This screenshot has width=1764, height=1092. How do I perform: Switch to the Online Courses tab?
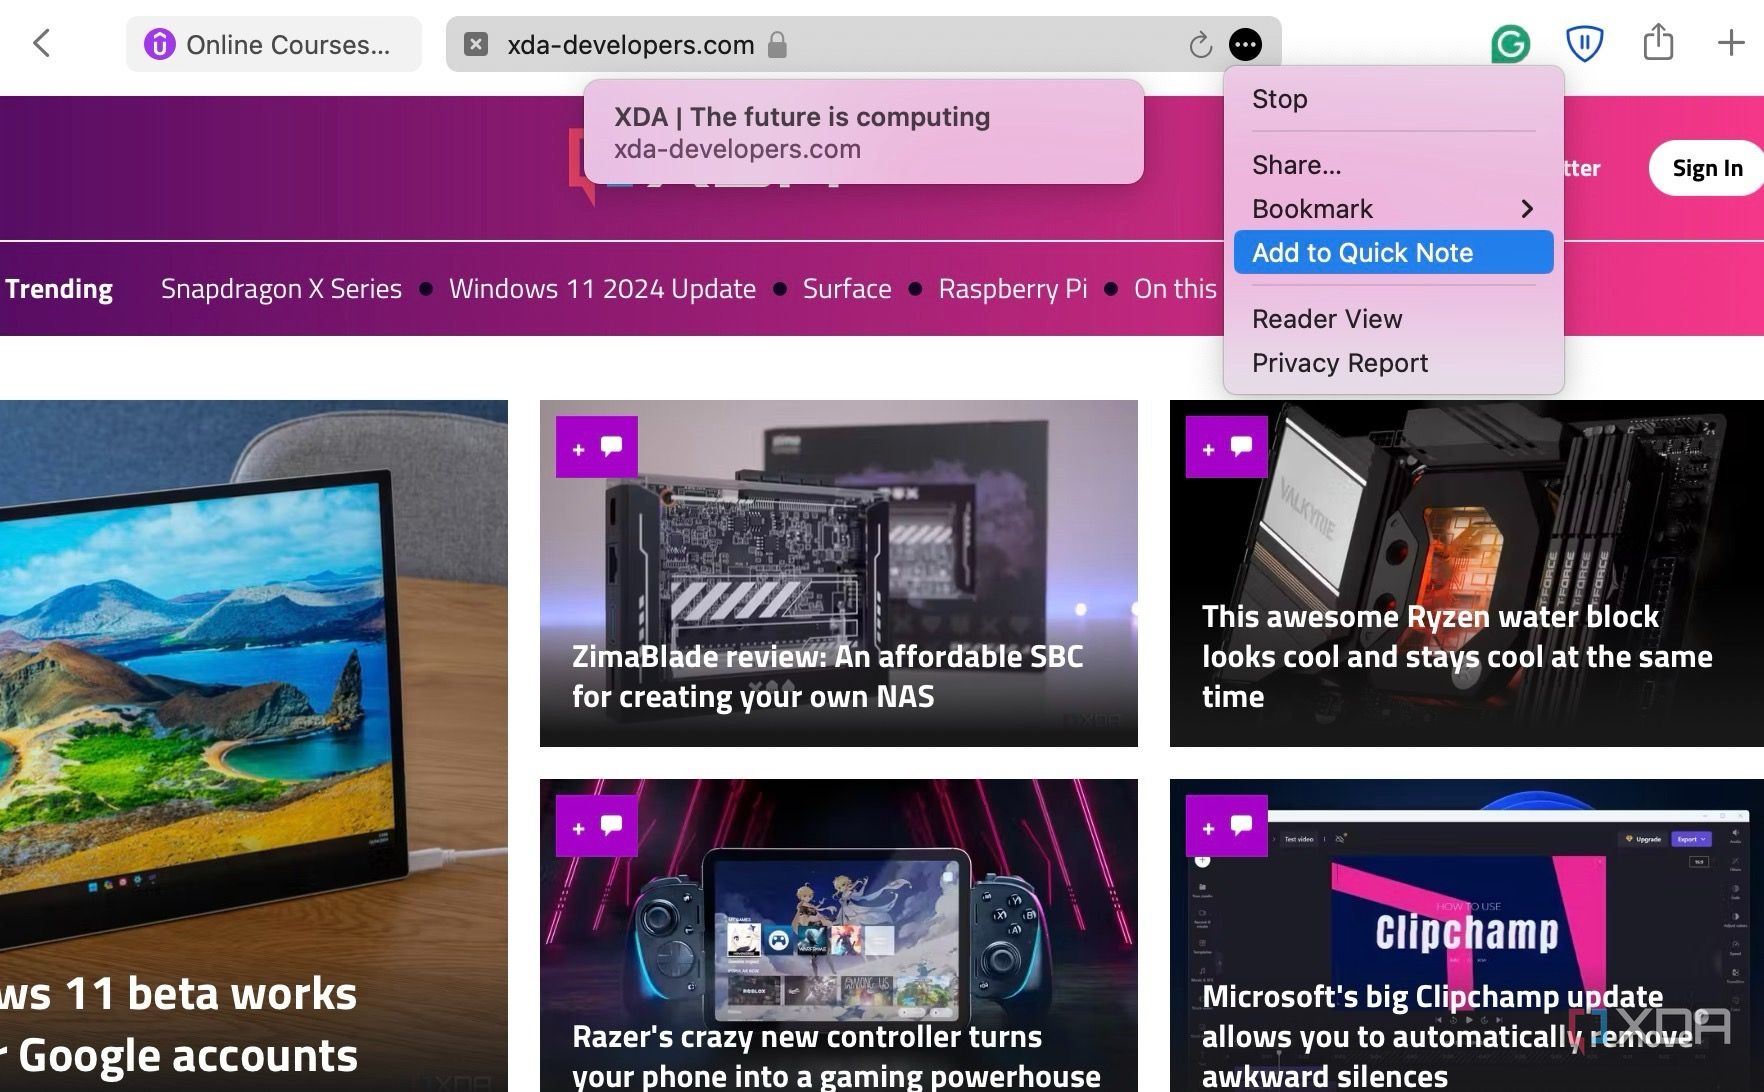point(274,44)
